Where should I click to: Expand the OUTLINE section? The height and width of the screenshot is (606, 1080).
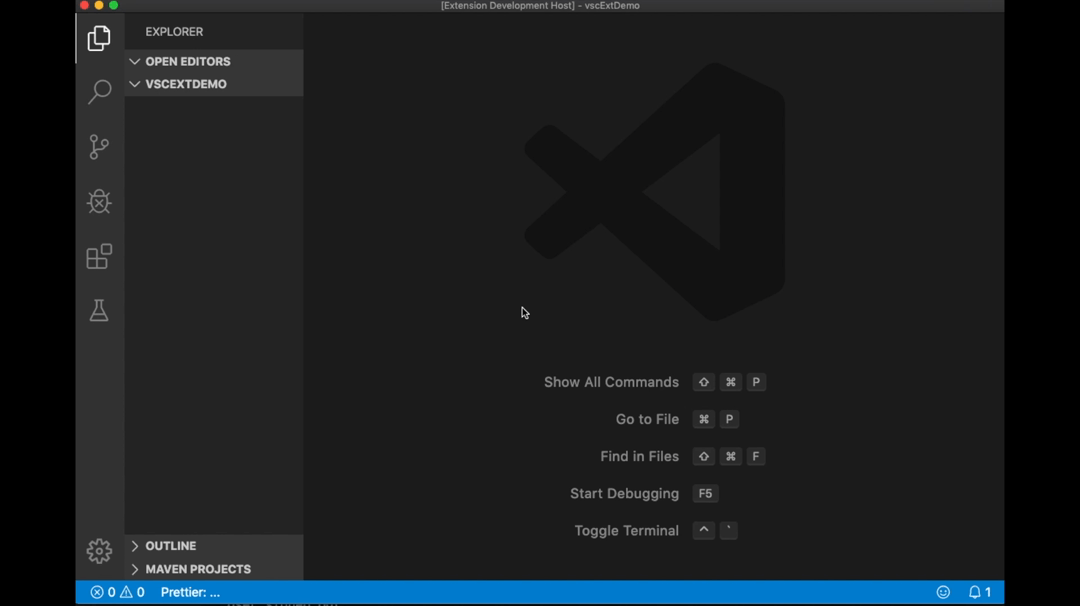coord(214,546)
